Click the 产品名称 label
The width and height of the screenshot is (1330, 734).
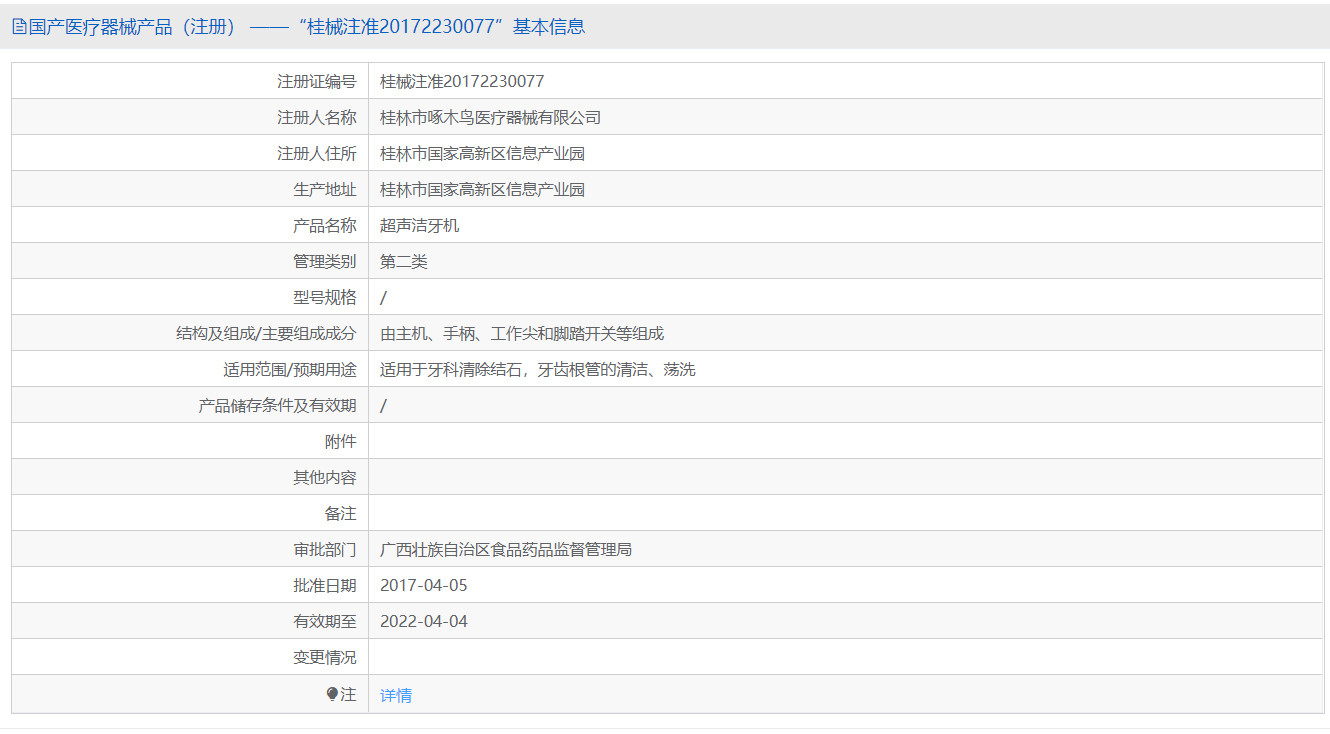point(324,225)
